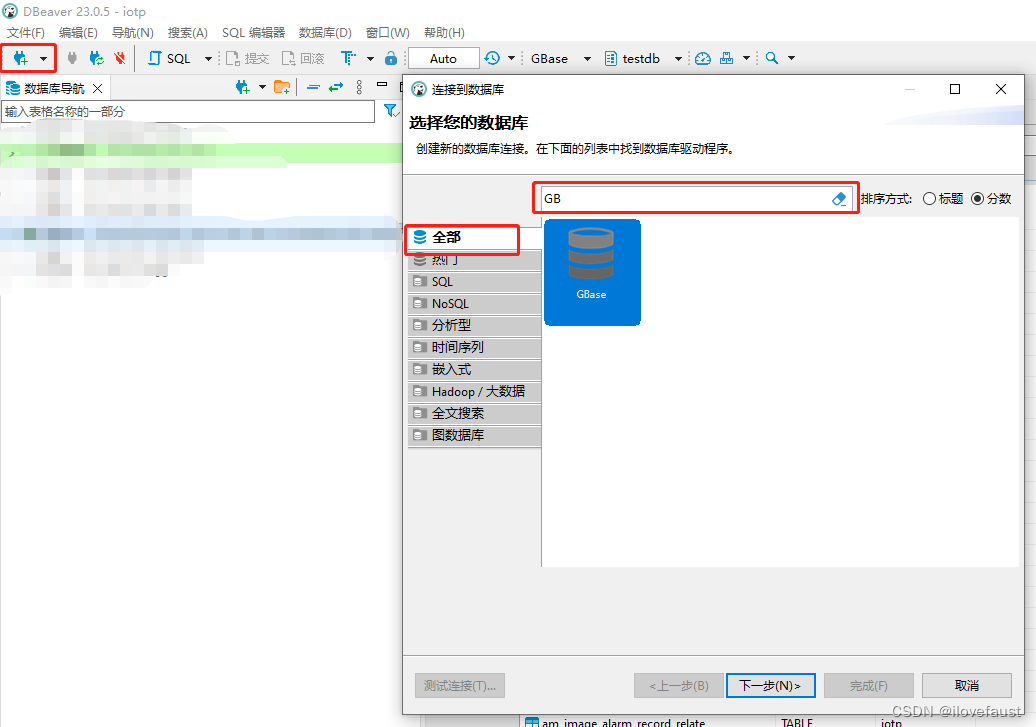The height and width of the screenshot is (727, 1036).
Task: Select the 分析型 driver category
Action: click(474, 325)
